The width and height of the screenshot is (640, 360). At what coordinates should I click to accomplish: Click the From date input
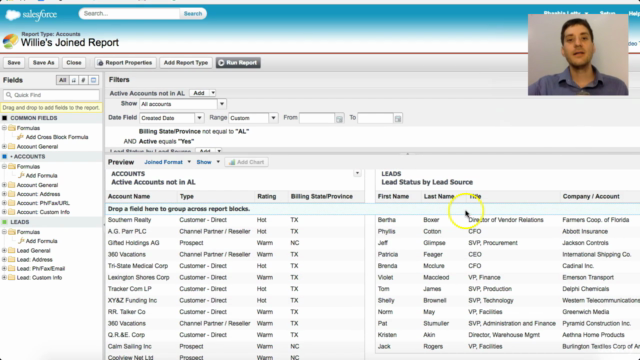pos(317,118)
